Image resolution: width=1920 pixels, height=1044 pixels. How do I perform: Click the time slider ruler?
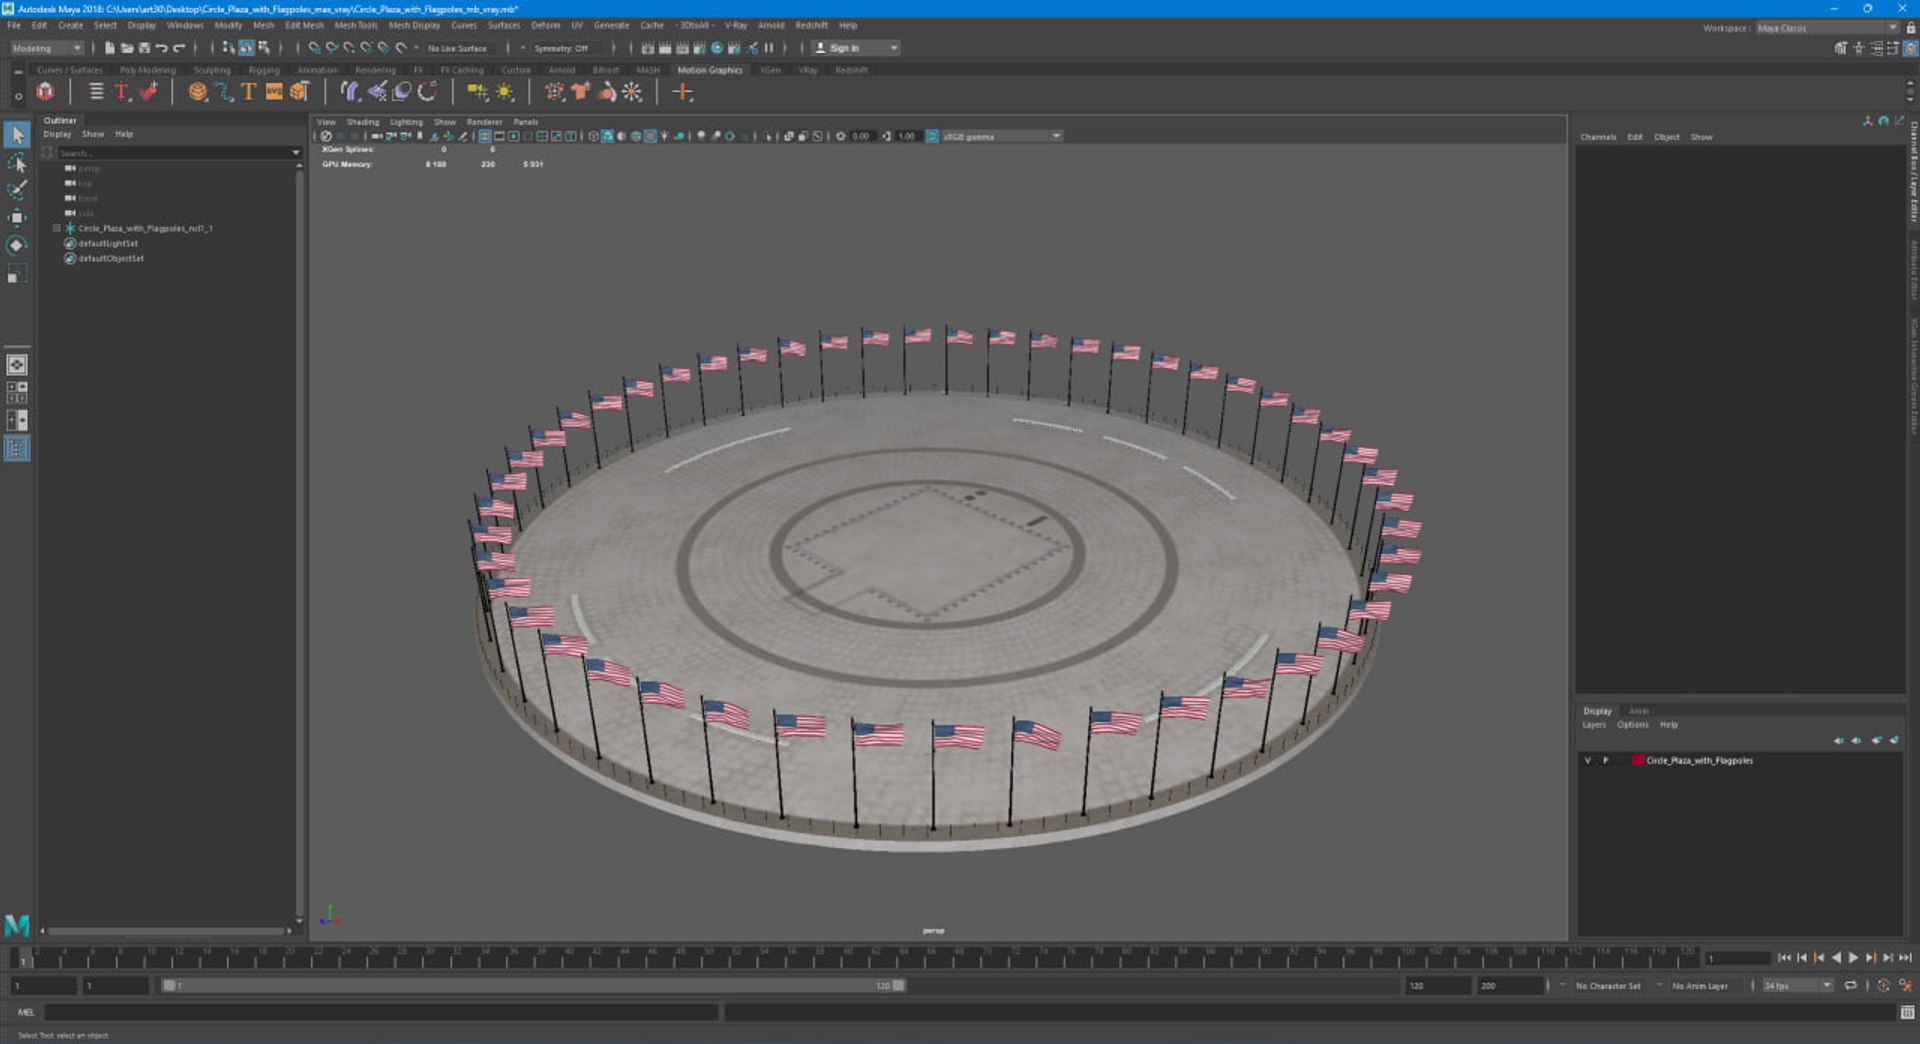(x=858, y=958)
